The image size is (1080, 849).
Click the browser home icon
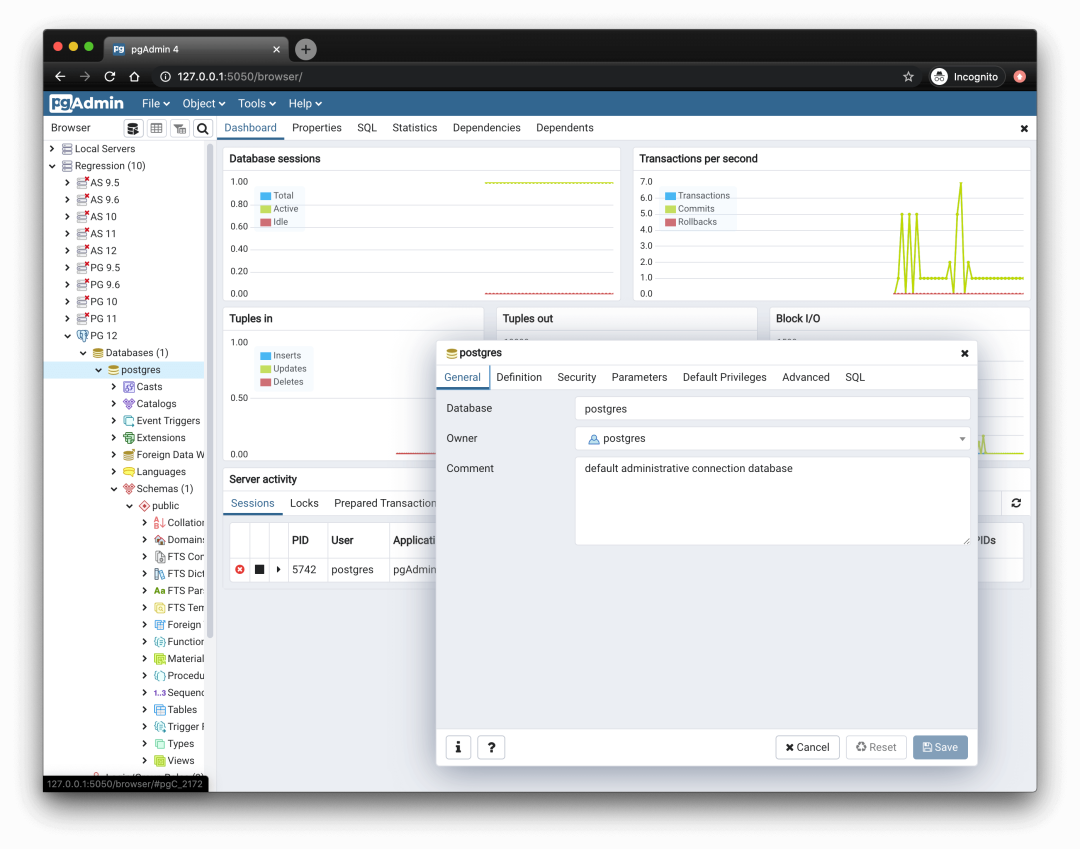point(134,76)
